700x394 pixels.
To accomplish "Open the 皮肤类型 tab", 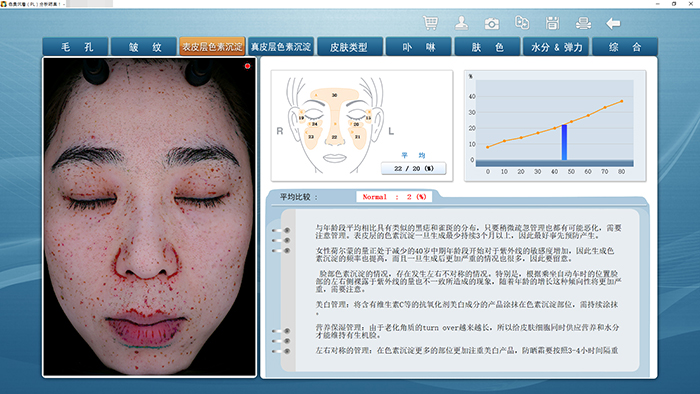I will click(350, 47).
